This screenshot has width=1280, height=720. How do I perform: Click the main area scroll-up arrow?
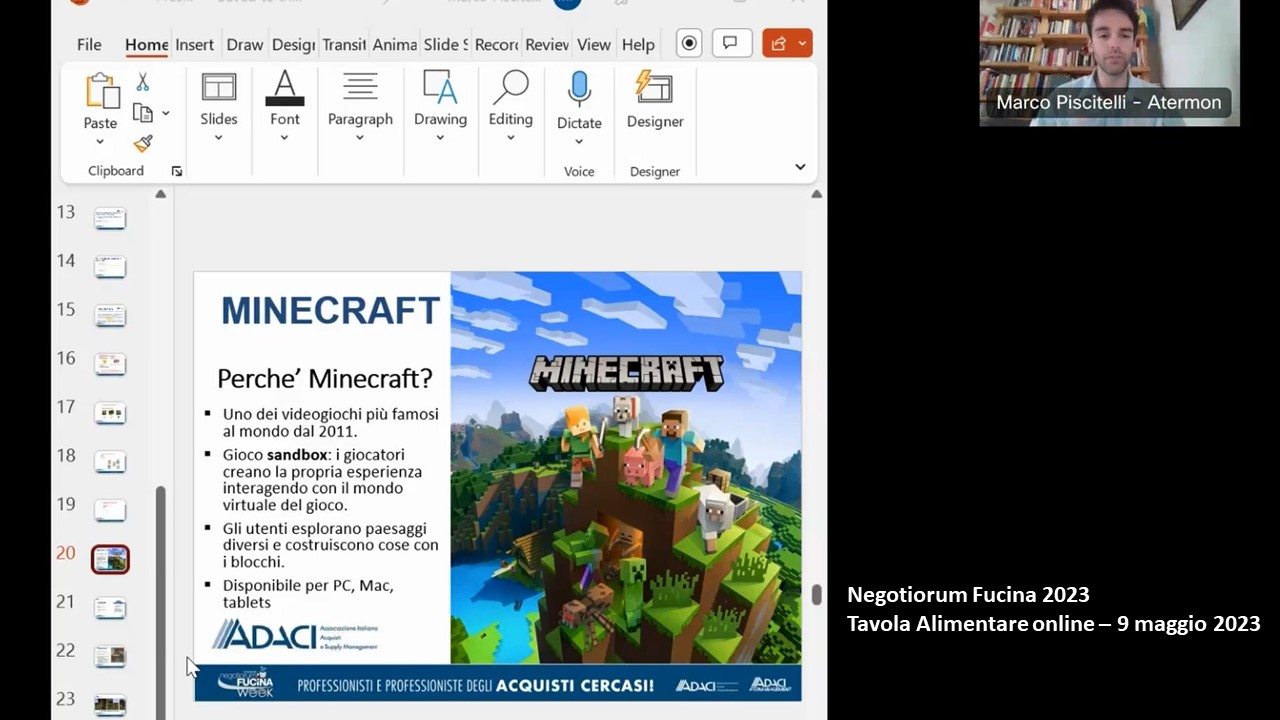(816, 194)
